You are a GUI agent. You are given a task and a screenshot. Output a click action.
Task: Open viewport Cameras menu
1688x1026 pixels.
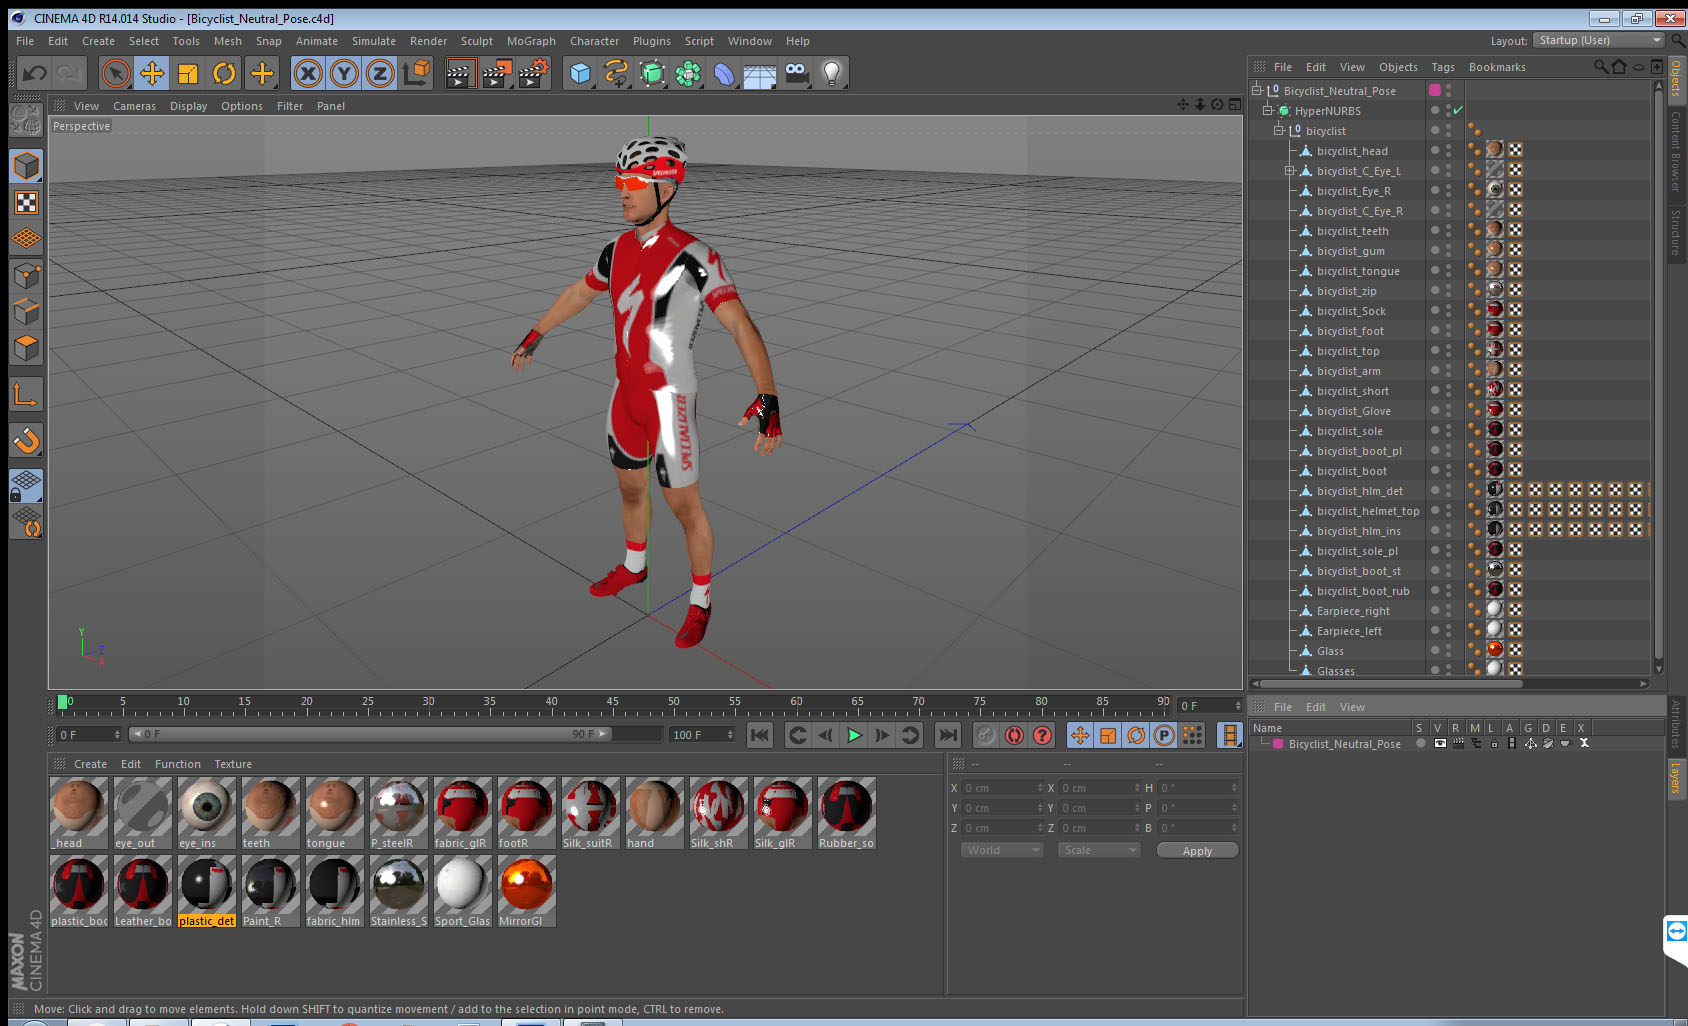click(x=134, y=106)
